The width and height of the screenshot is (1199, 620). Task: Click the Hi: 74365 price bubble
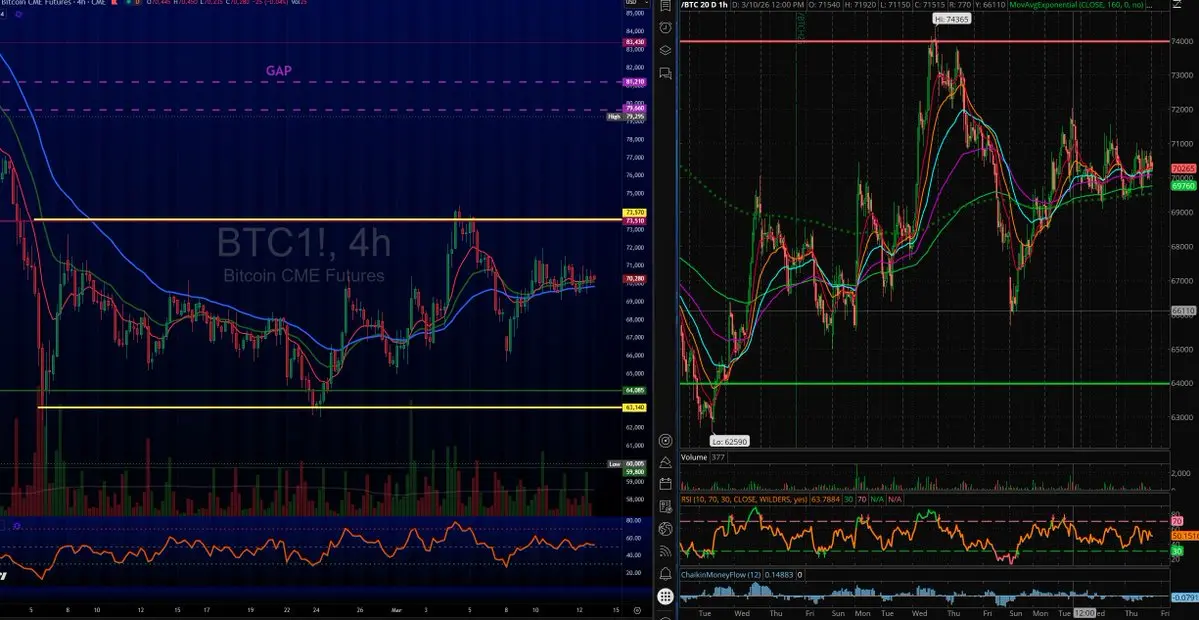coord(951,18)
